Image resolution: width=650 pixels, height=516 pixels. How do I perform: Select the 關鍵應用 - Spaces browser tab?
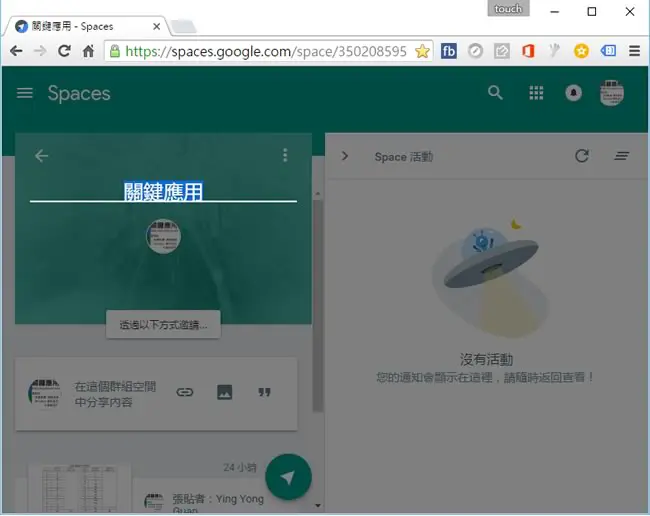(86, 27)
